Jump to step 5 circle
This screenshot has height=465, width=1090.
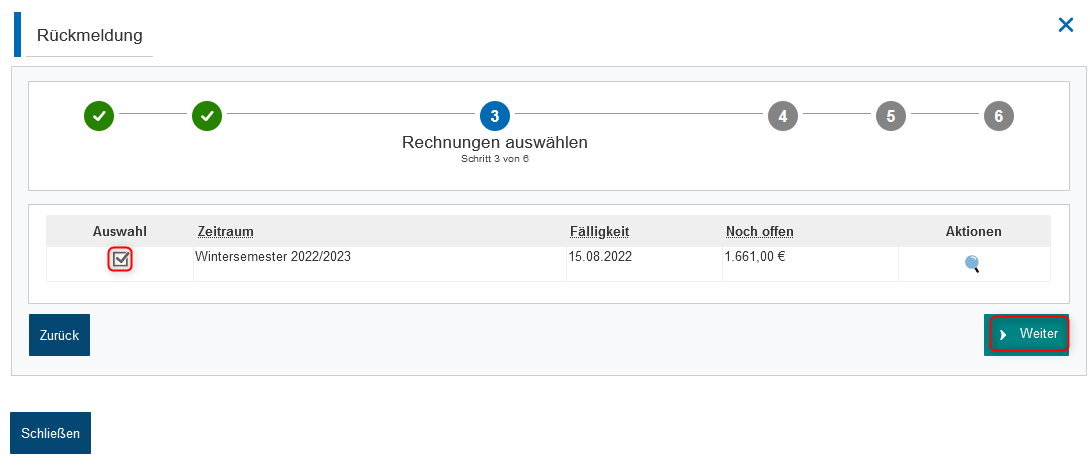pyautogui.click(x=890, y=116)
